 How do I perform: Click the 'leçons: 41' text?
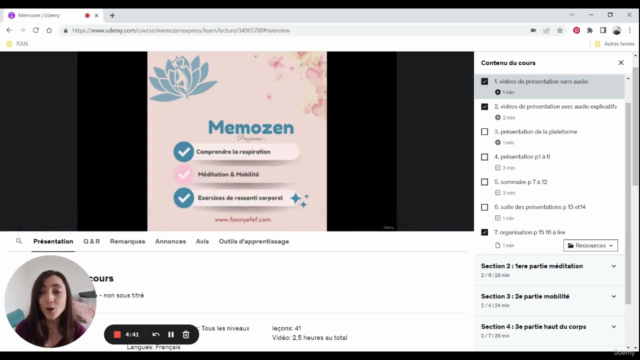tap(287, 328)
